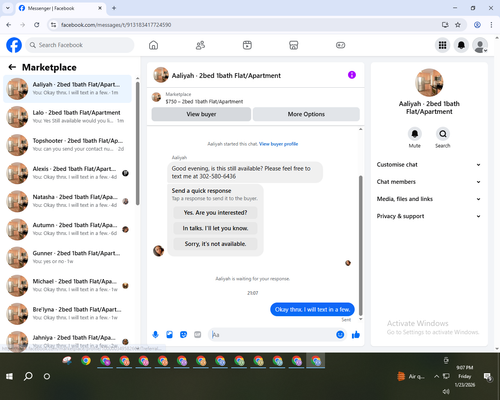This screenshot has height=400, width=500.
Task: Go to Home feed icon
Action: (x=153, y=45)
